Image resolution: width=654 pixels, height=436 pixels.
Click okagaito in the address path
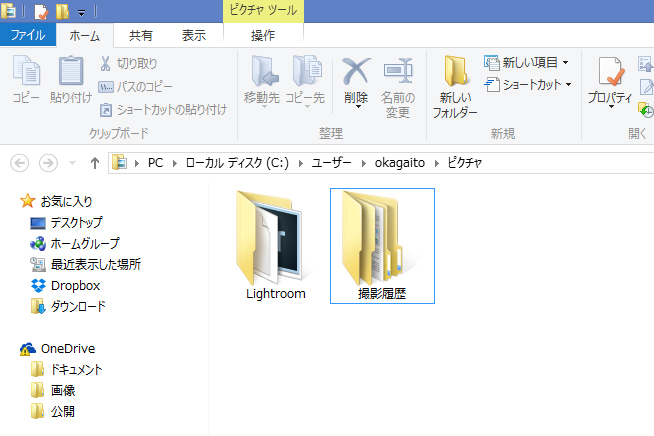click(400, 163)
